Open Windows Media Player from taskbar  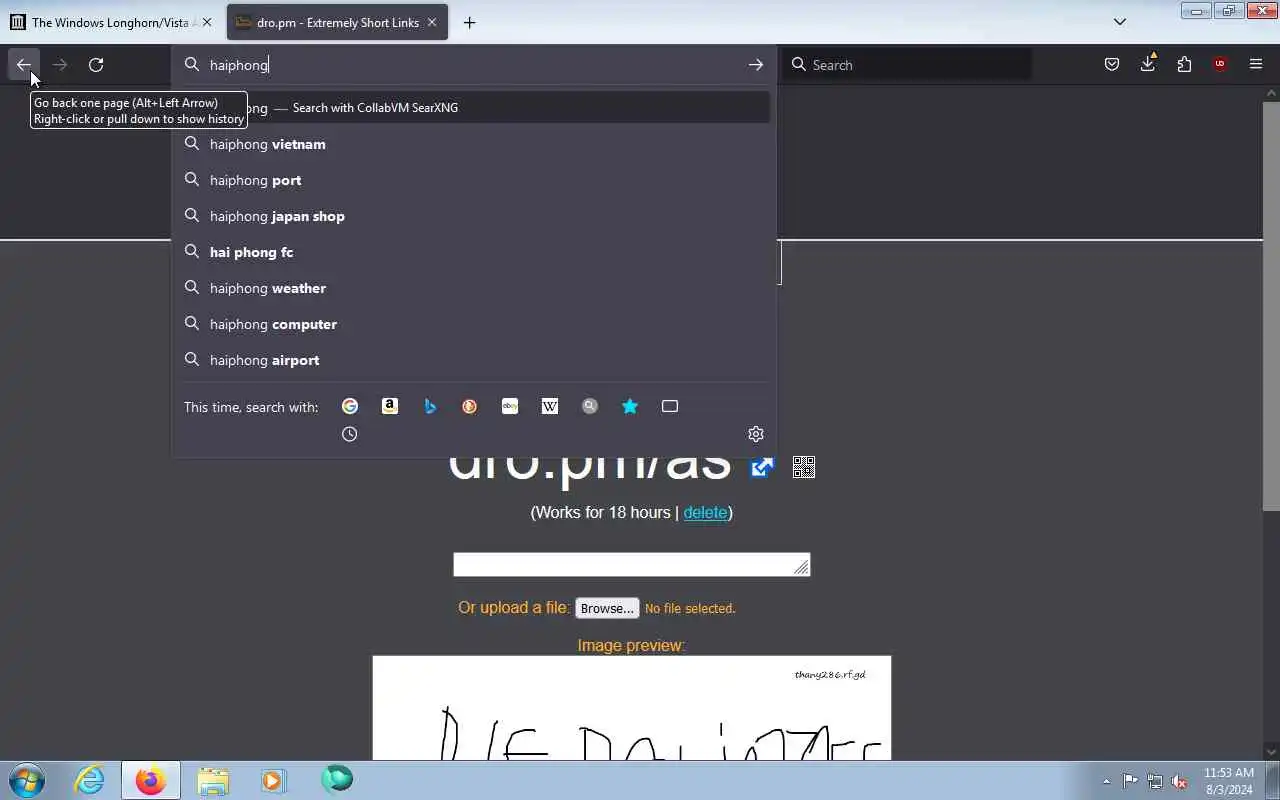(273, 780)
